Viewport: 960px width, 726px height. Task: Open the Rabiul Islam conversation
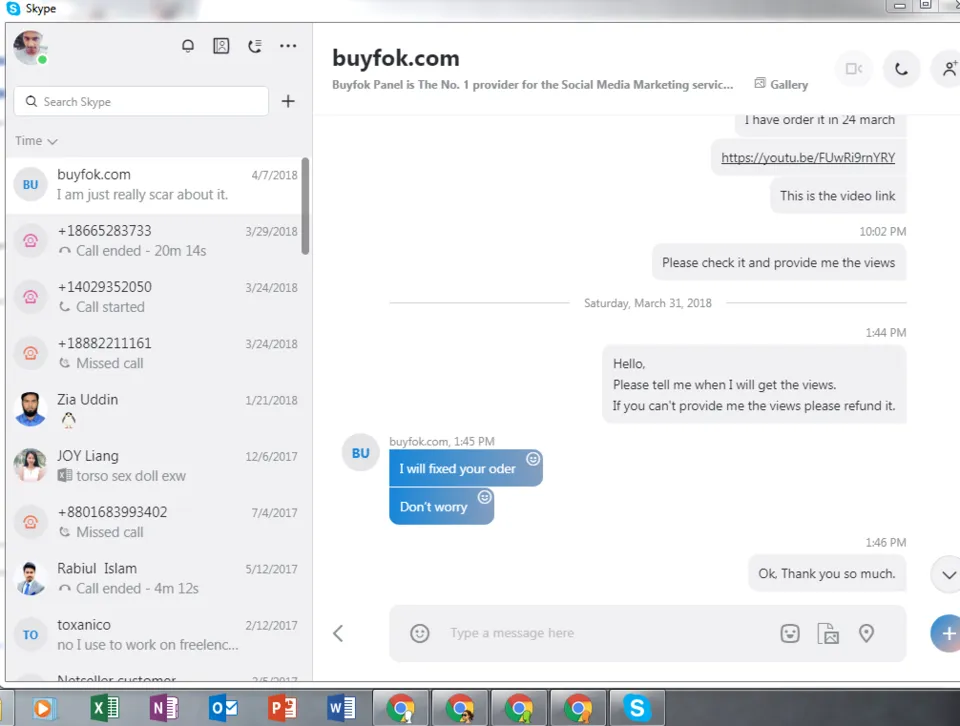tap(154, 579)
